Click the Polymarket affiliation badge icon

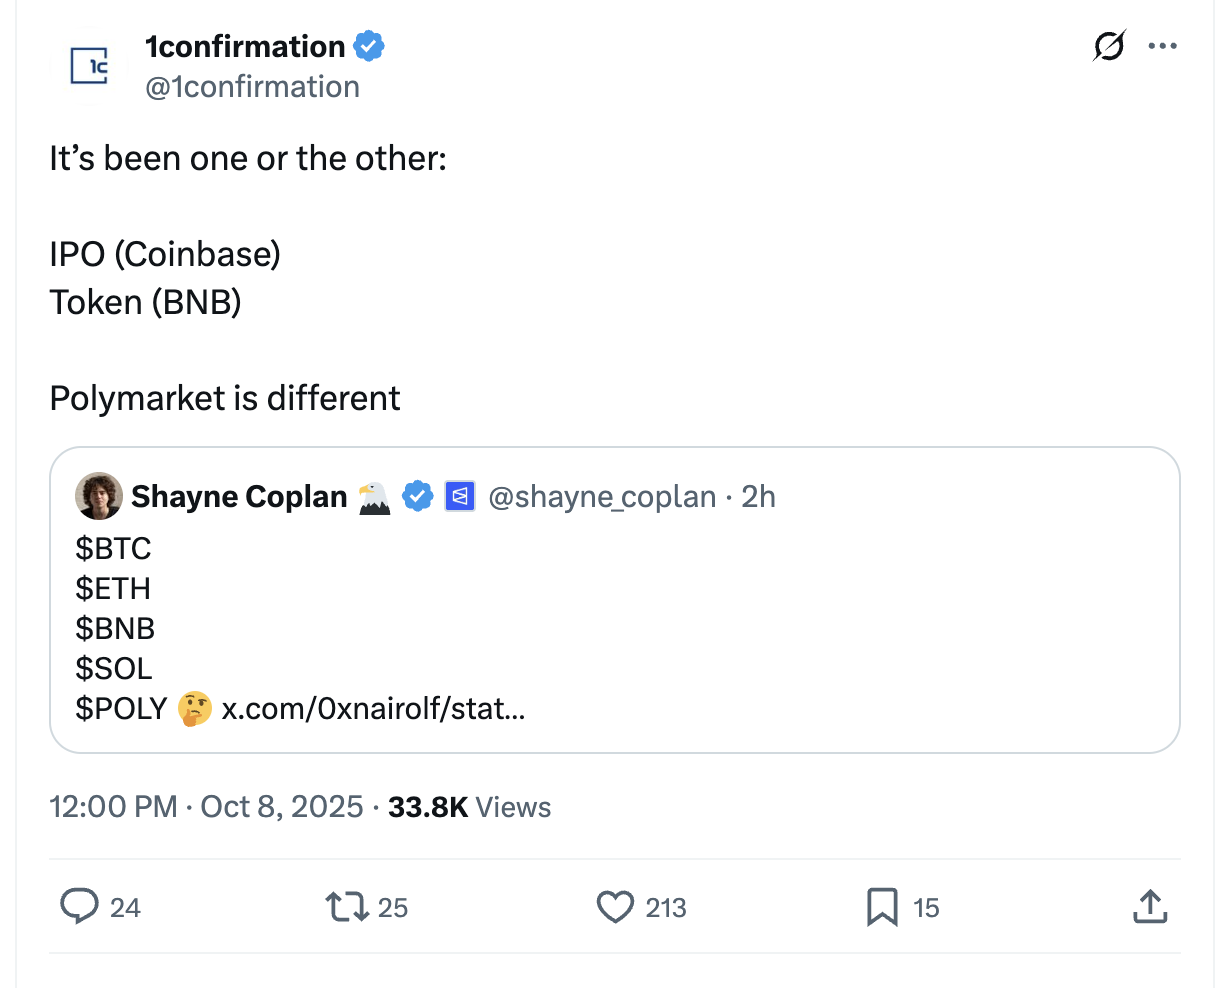[x=459, y=496]
